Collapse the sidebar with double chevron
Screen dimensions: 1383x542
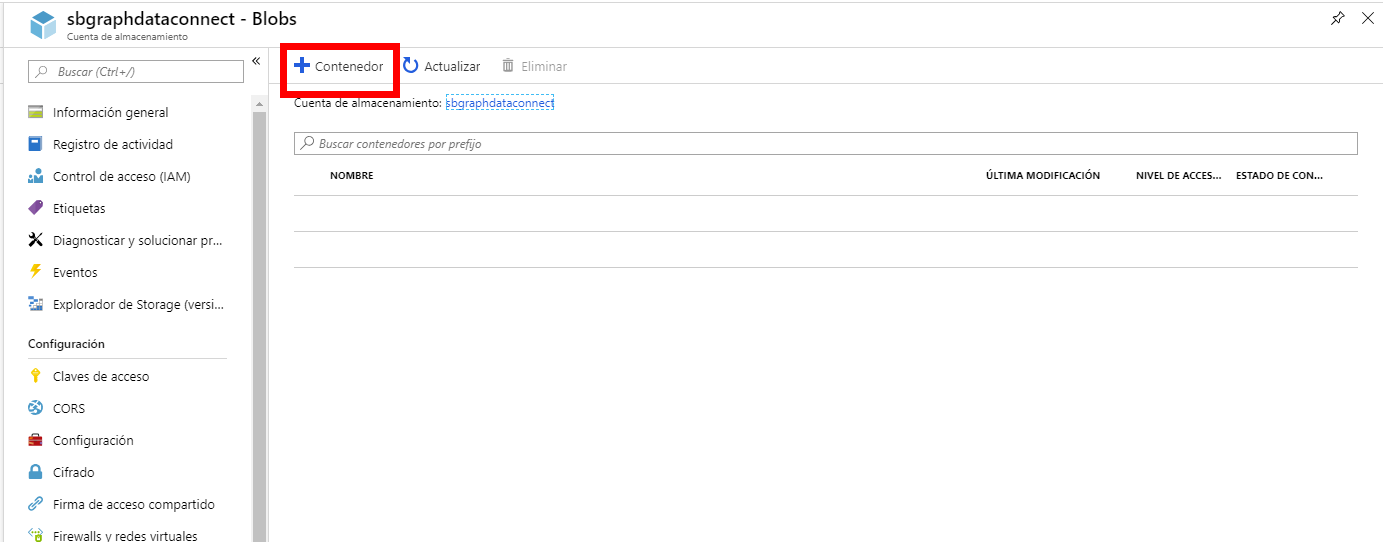[256, 61]
